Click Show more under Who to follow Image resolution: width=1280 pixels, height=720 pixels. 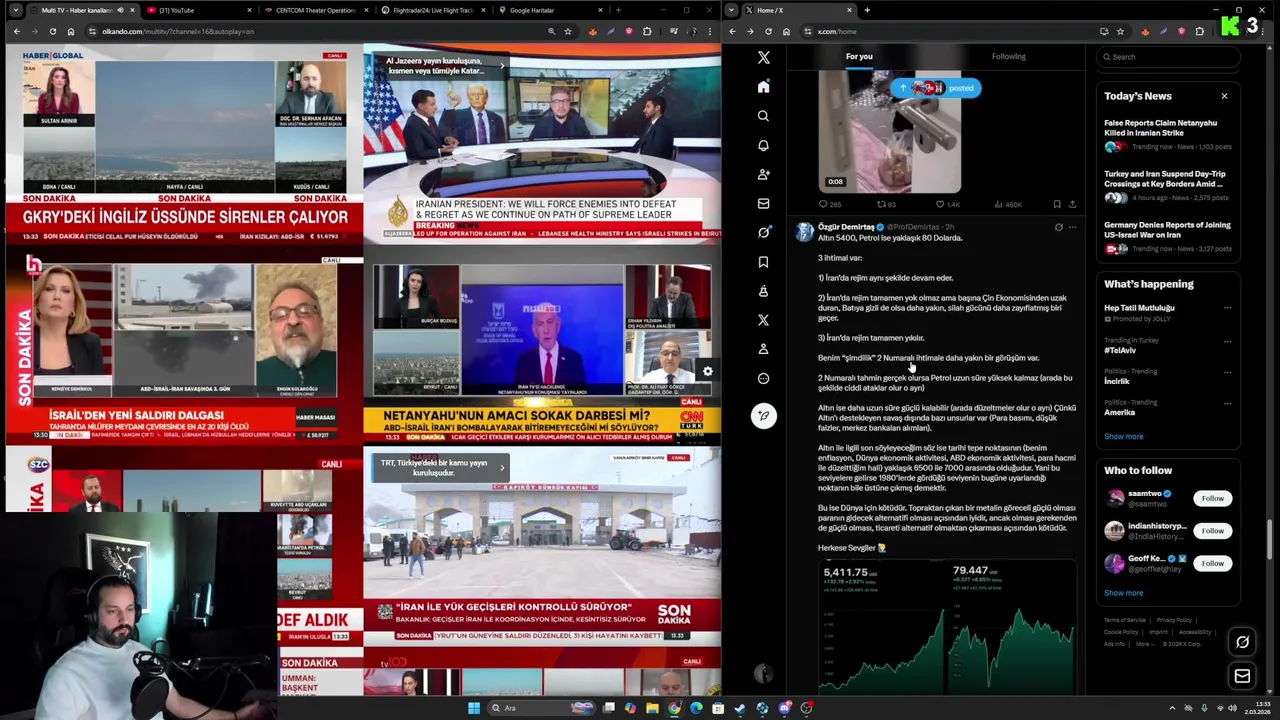click(1123, 593)
